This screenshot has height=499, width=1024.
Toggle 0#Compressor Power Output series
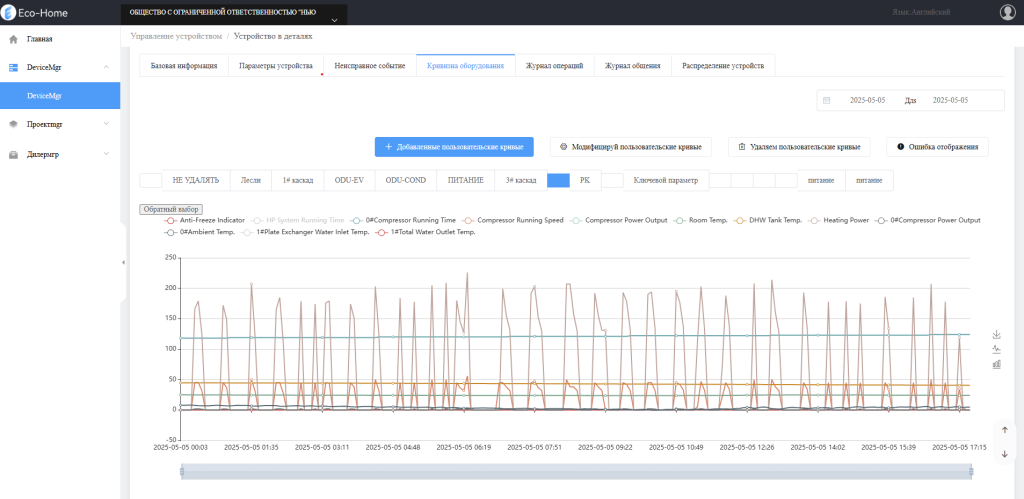click(928, 221)
